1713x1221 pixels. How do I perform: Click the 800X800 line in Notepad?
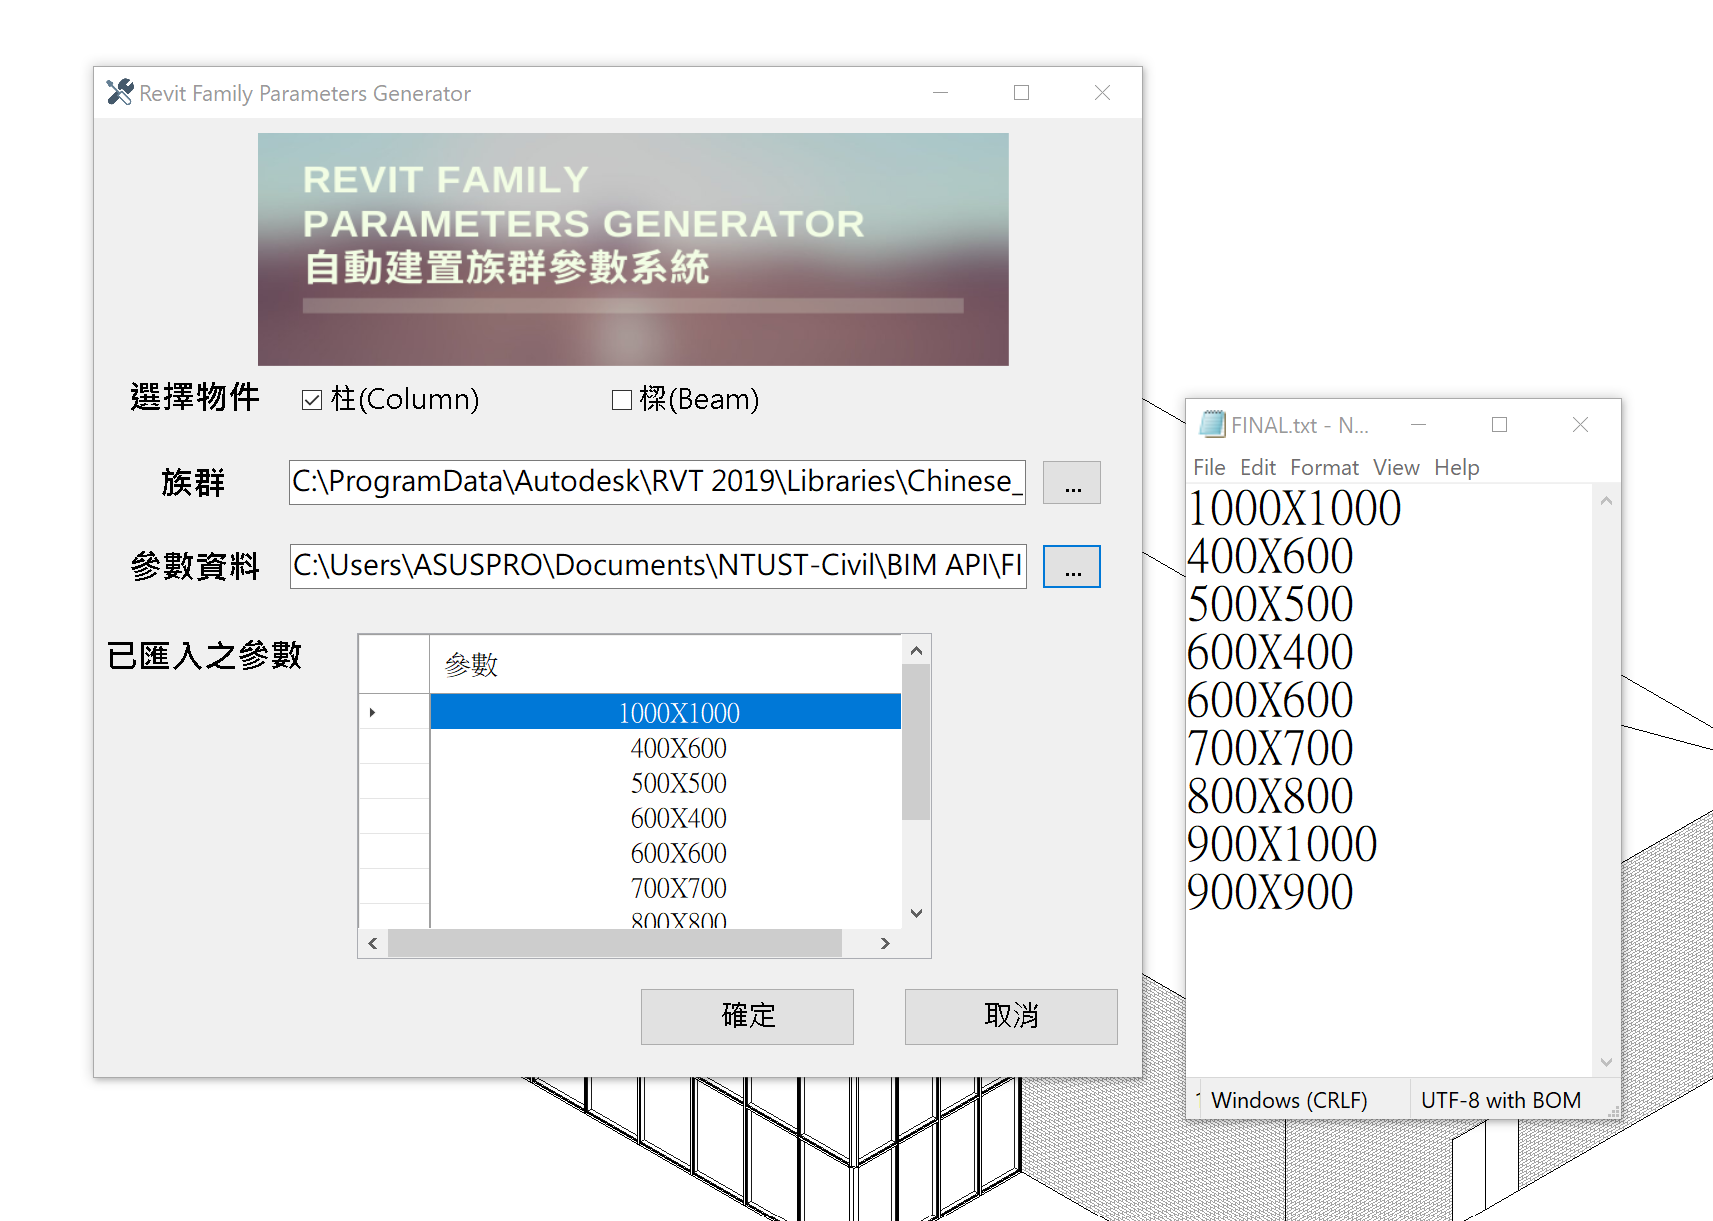[1270, 797]
